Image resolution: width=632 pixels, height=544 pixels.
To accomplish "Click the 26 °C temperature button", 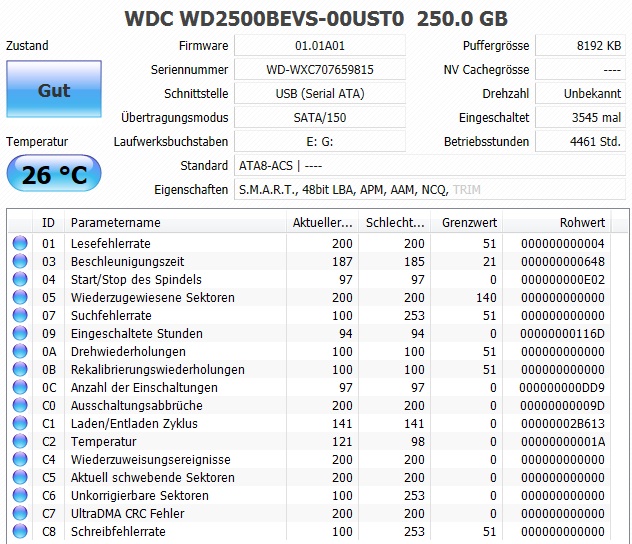I will pyautogui.click(x=54, y=173).
